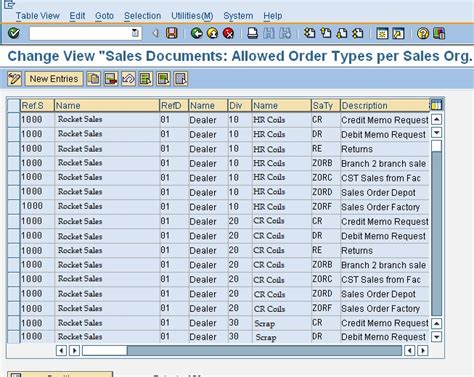Open the Table View menu

[38, 16]
